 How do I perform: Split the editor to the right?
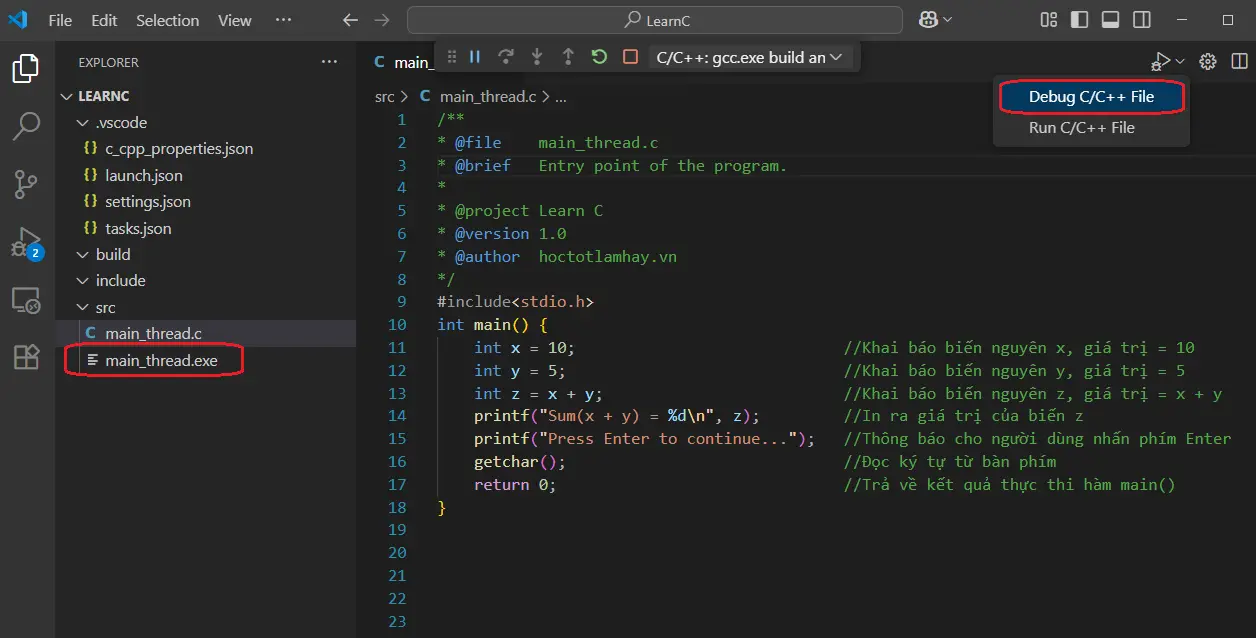1239,62
